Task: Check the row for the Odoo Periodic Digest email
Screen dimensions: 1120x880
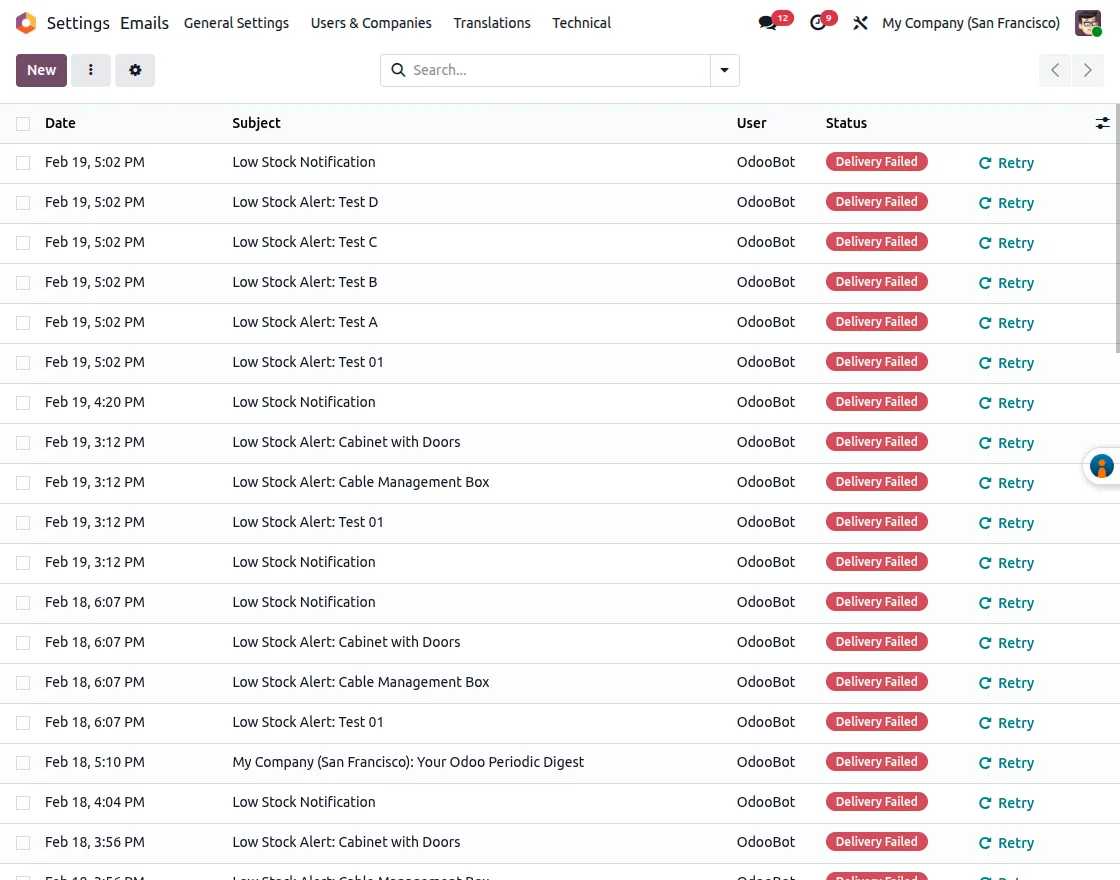Action: click(23, 762)
